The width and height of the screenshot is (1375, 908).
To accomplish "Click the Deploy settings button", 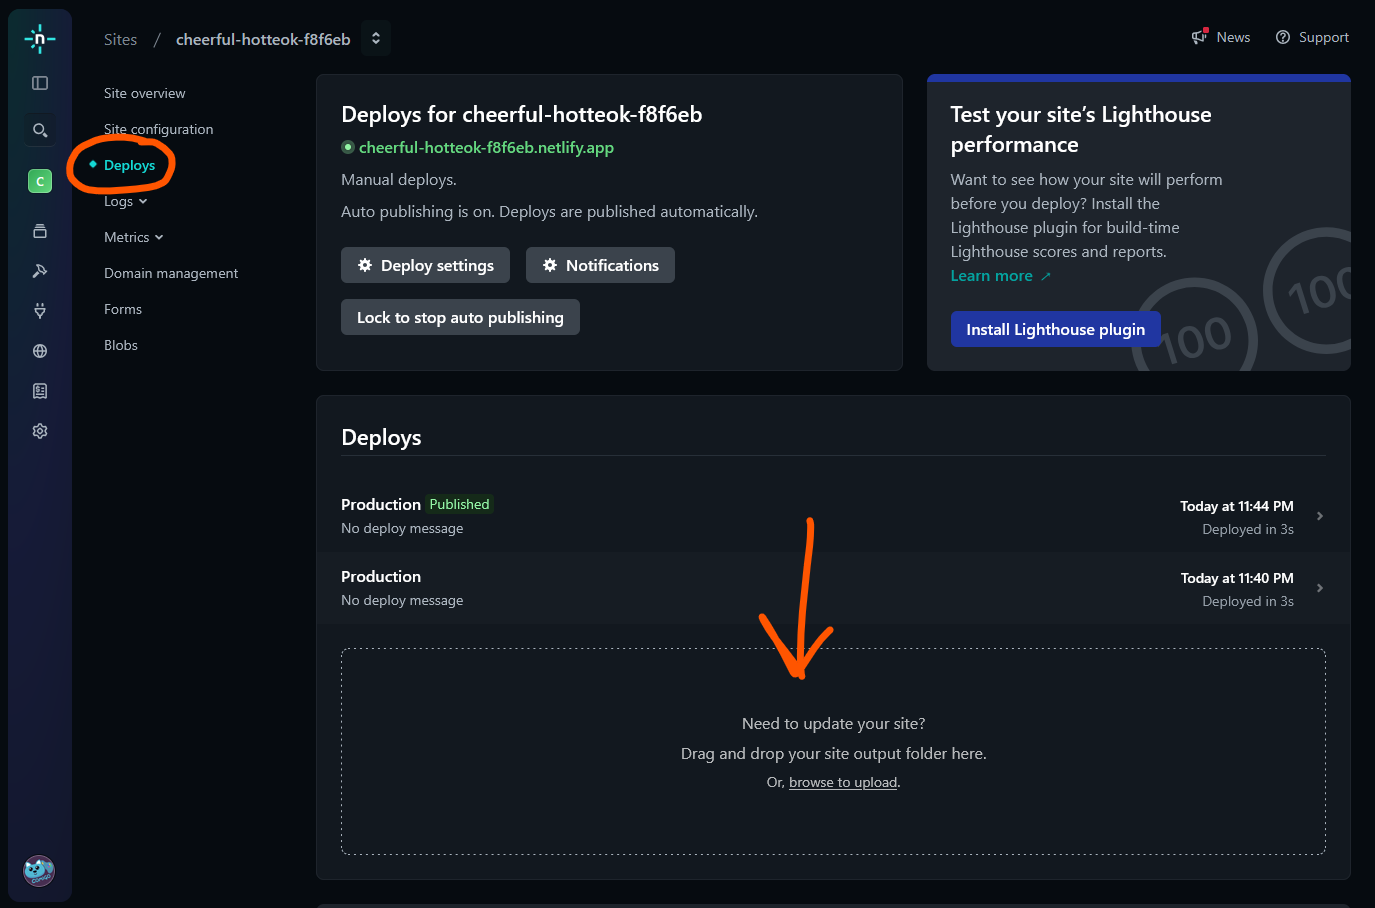I will [425, 265].
